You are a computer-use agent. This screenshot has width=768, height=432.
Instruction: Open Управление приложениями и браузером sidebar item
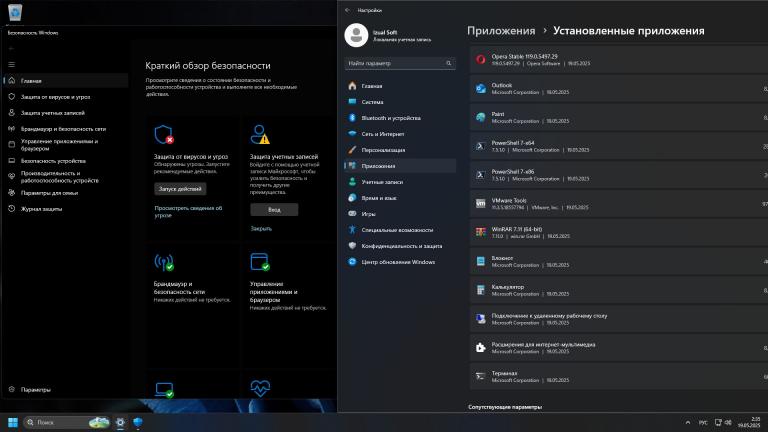66,144
